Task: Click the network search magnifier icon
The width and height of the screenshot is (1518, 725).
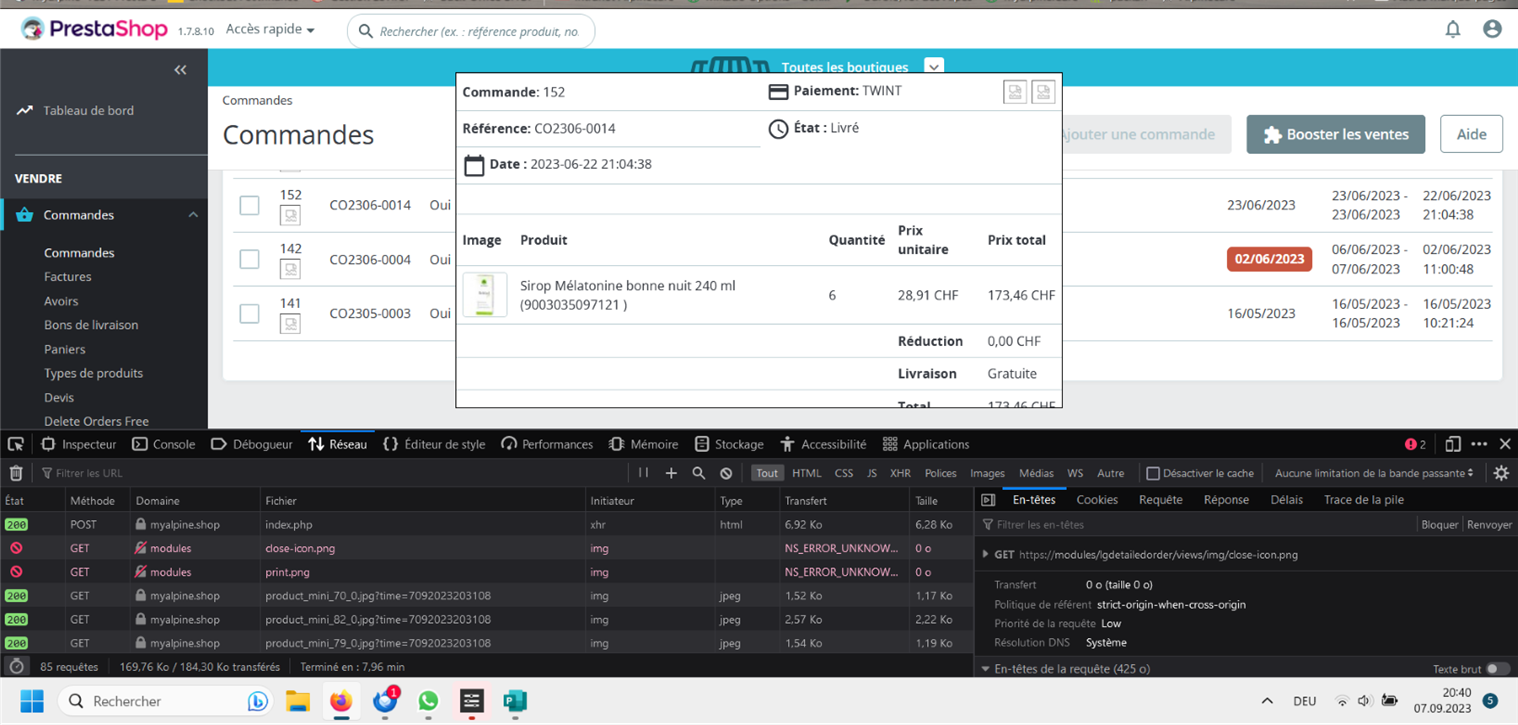Action: pyautogui.click(x=699, y=473)
